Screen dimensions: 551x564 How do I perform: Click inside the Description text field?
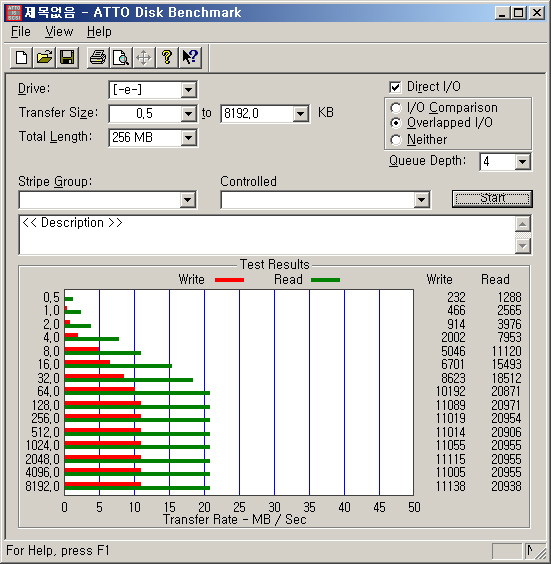pyautogui.click(x=267, y=235)
